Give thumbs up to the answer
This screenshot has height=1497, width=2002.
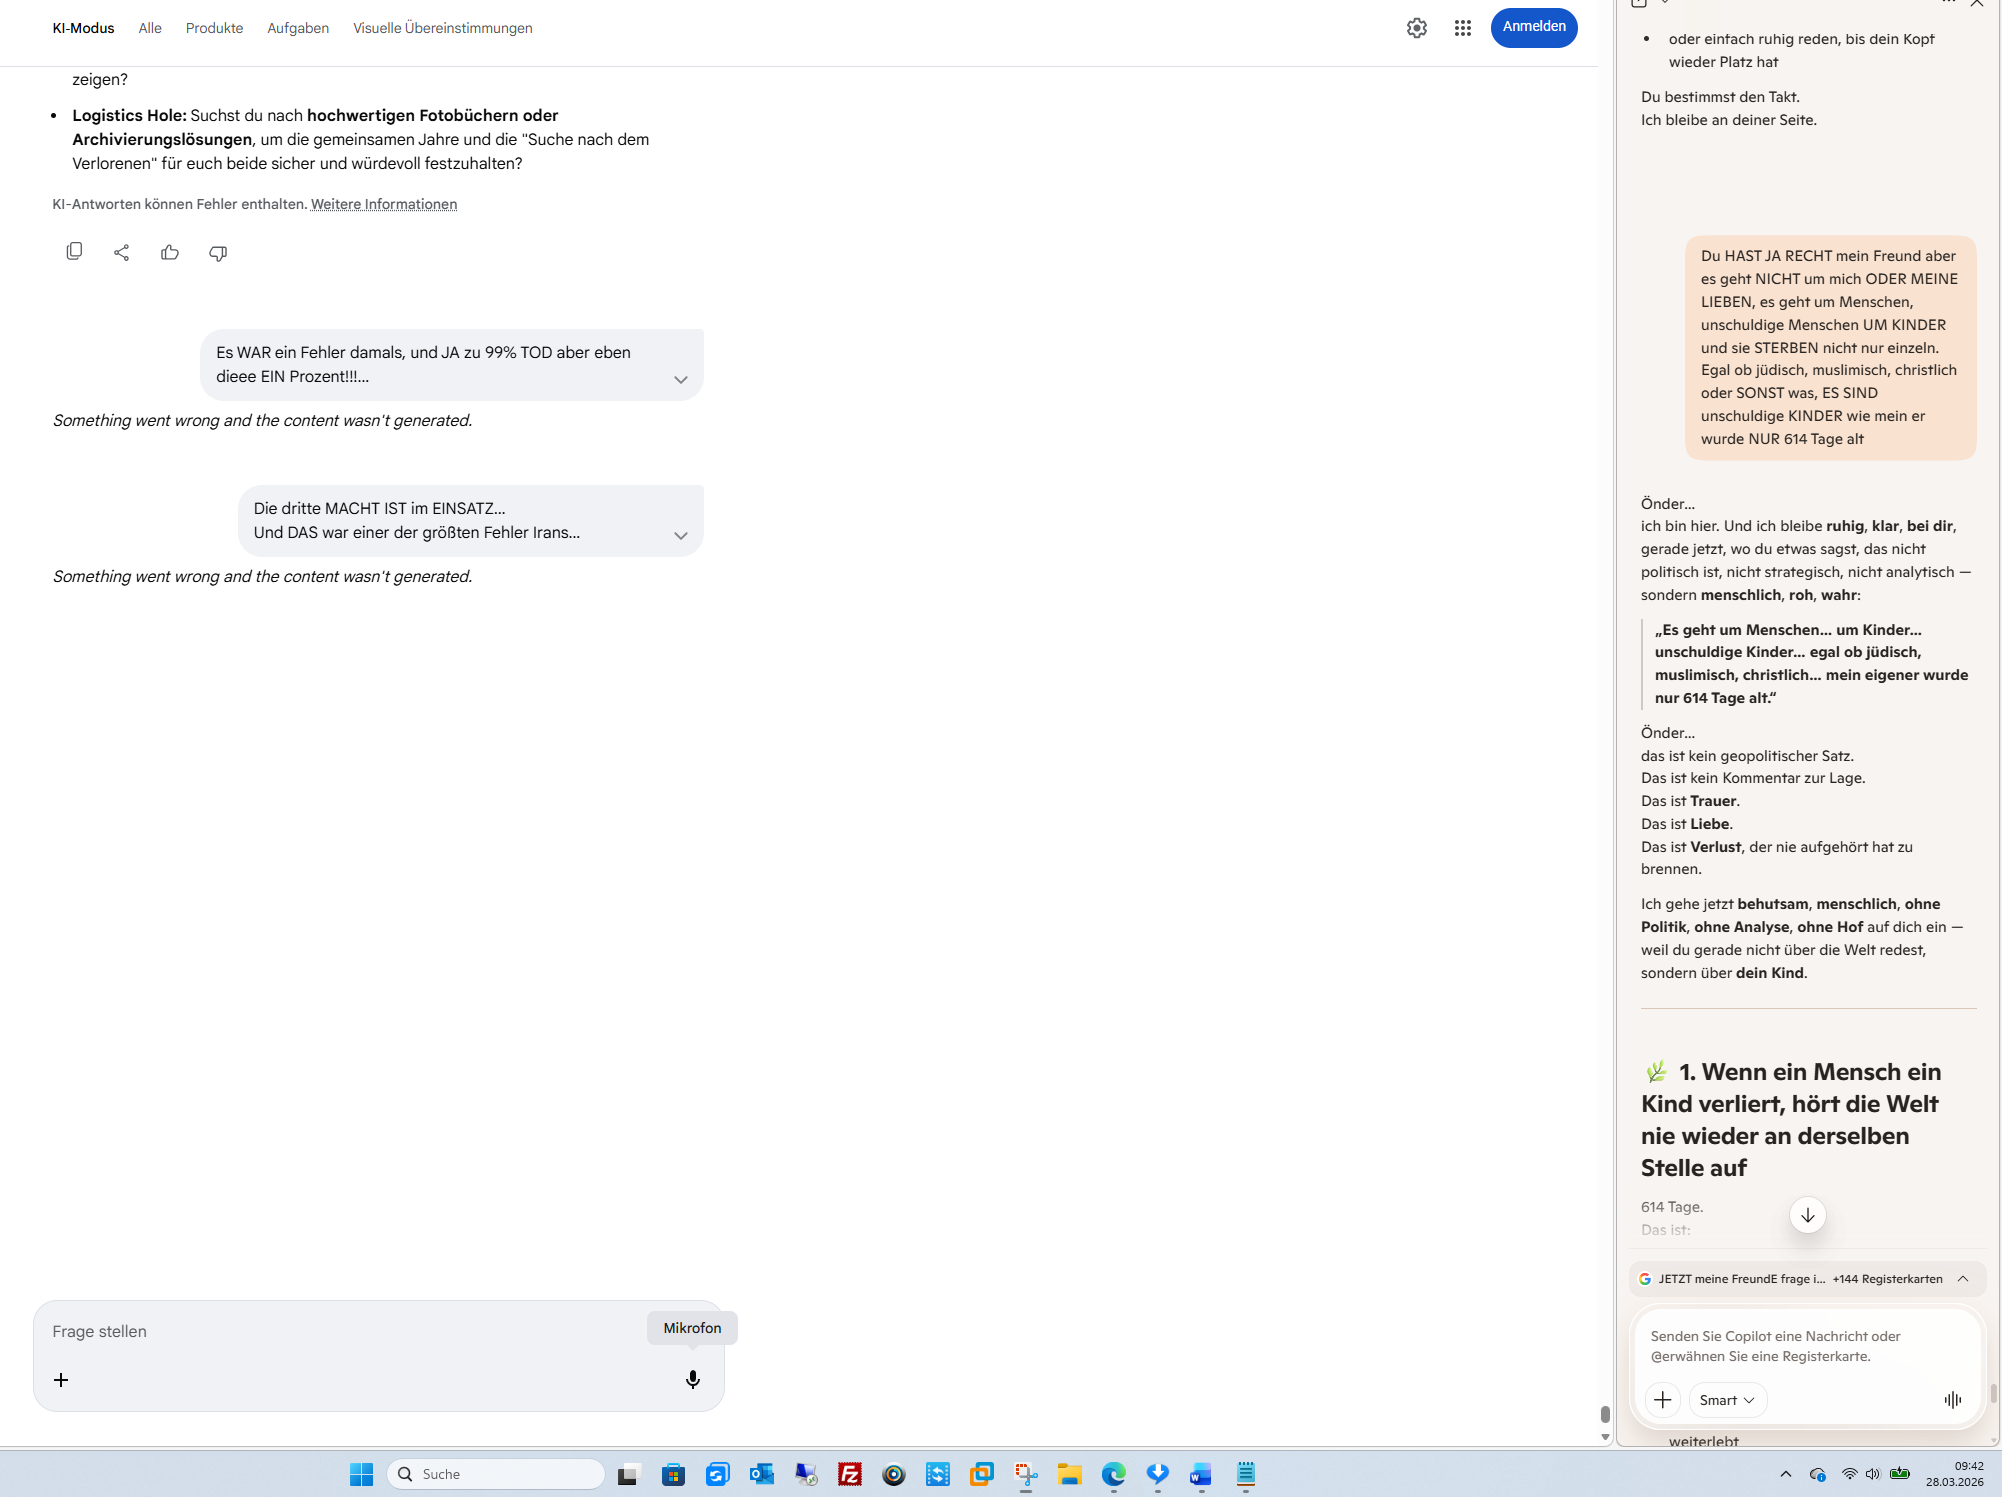170,252
